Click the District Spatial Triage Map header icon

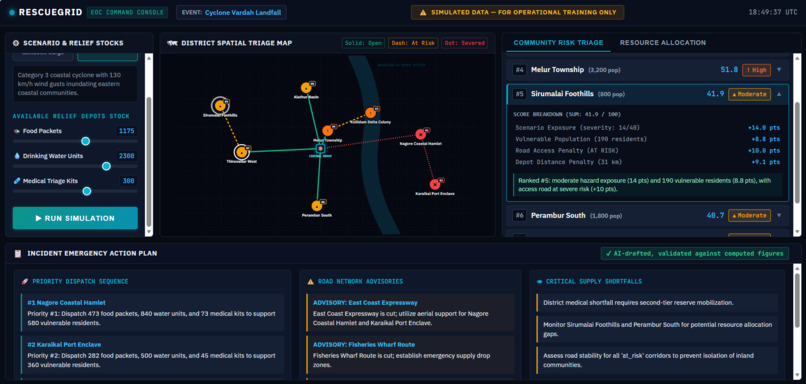(172, 43)
